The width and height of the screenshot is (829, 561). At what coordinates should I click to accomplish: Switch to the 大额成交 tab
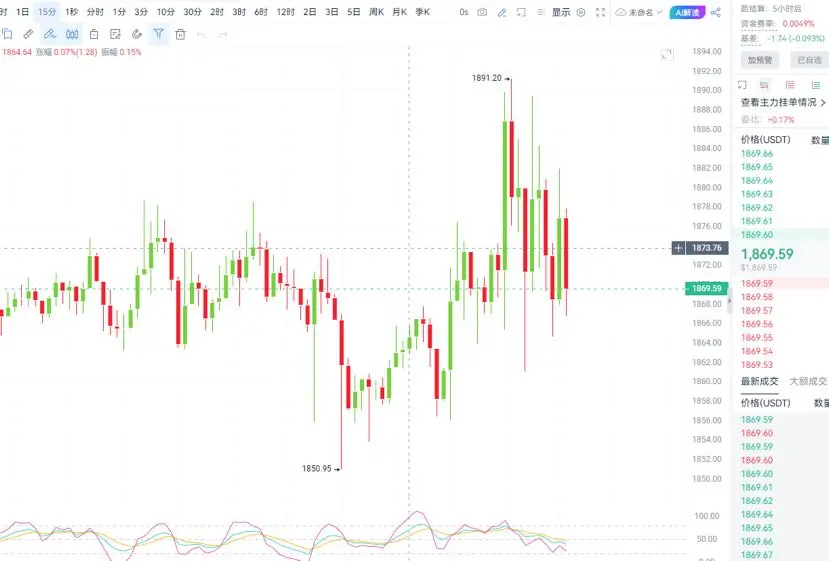[808, 381]
